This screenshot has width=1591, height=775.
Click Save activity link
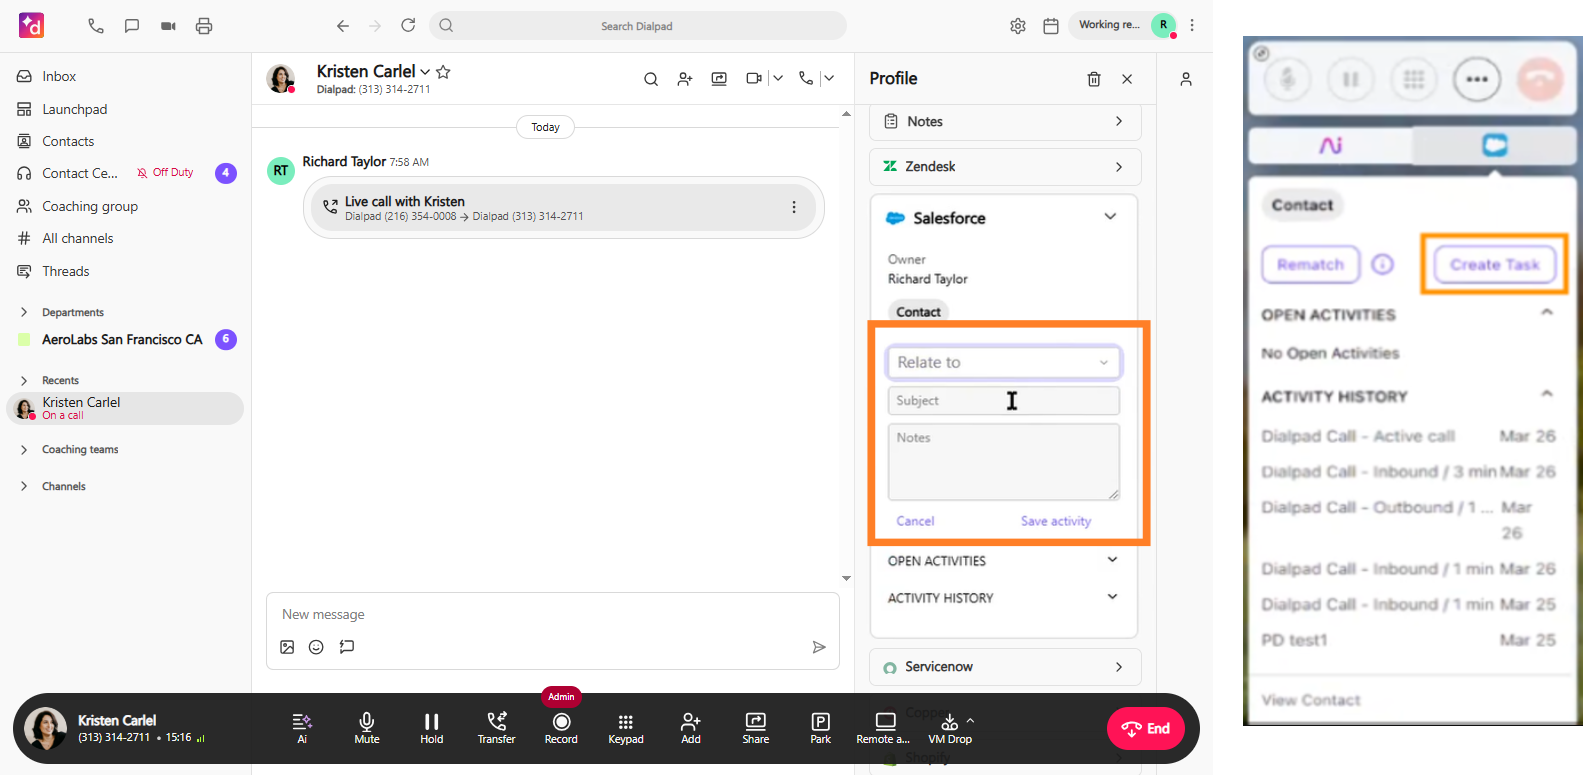(1055, 521)
